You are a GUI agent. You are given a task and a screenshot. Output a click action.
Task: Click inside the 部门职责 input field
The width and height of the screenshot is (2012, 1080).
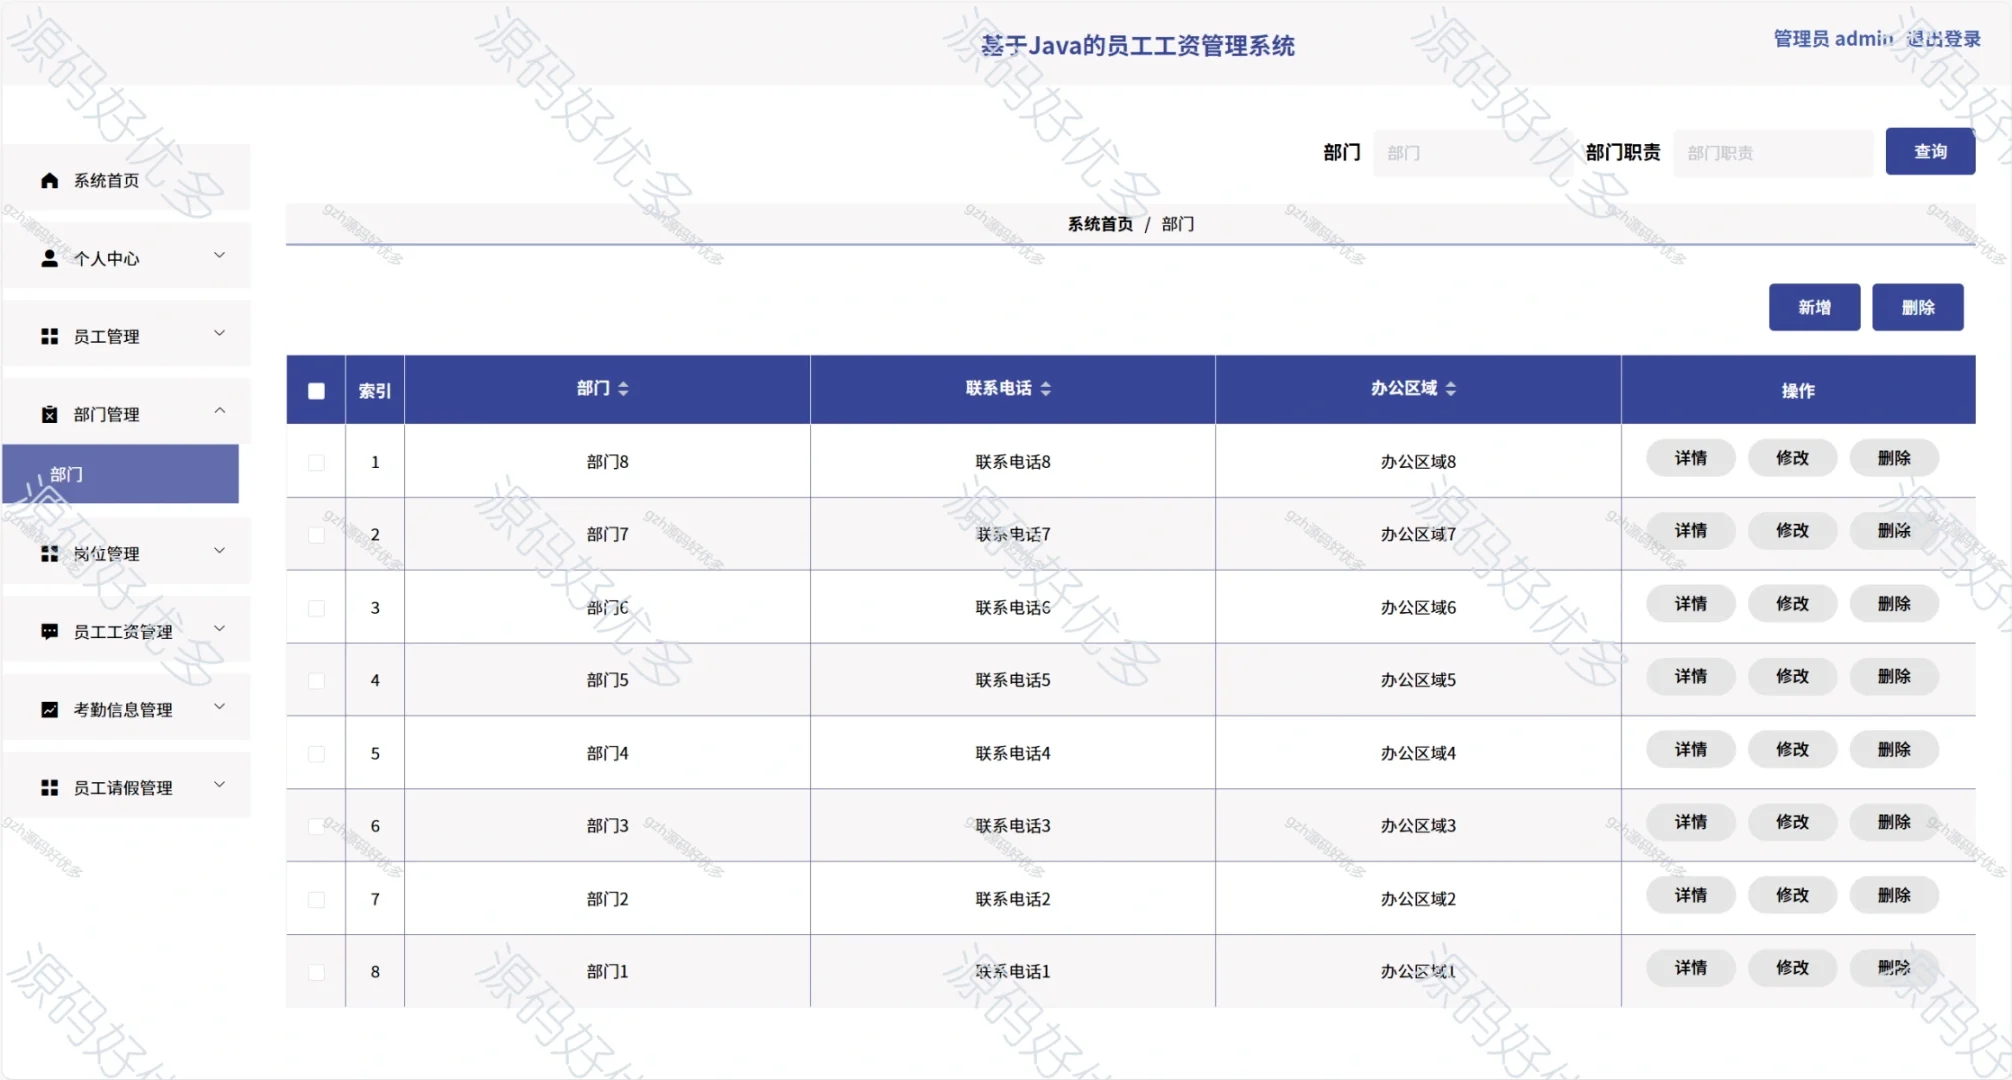point(1773,152)
